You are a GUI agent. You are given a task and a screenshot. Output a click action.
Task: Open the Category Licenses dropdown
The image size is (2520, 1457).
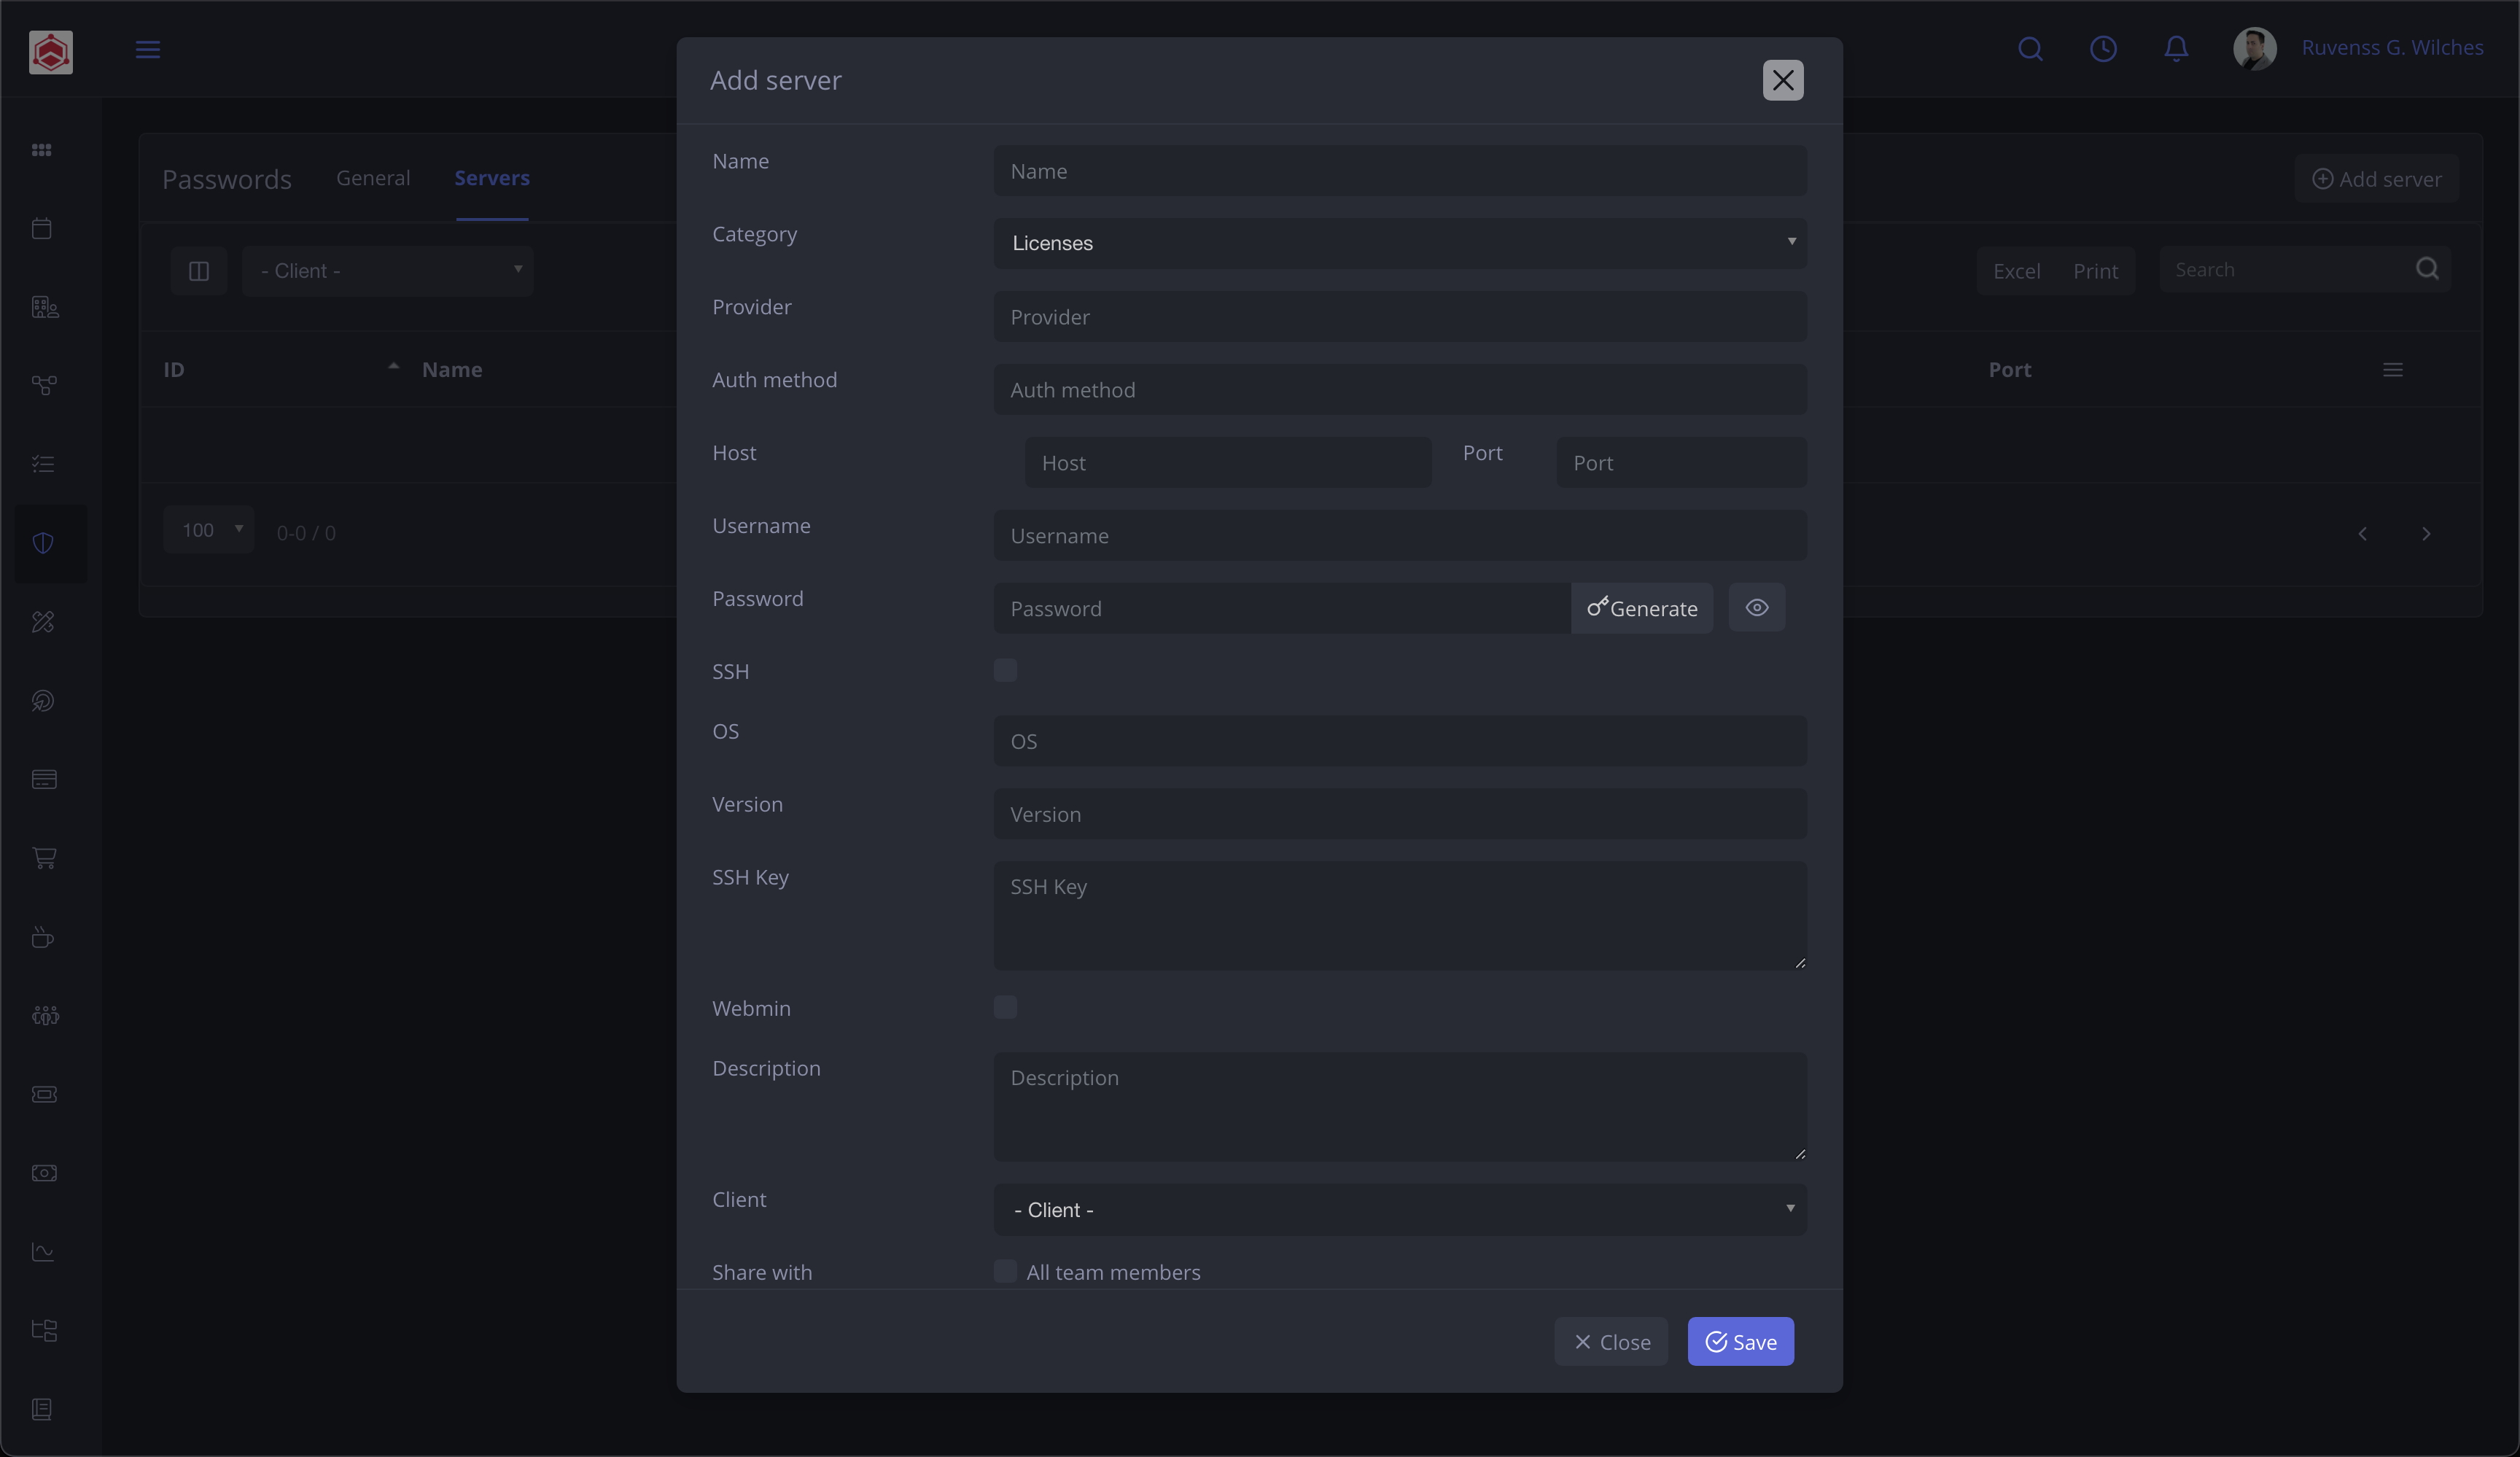1400,243
